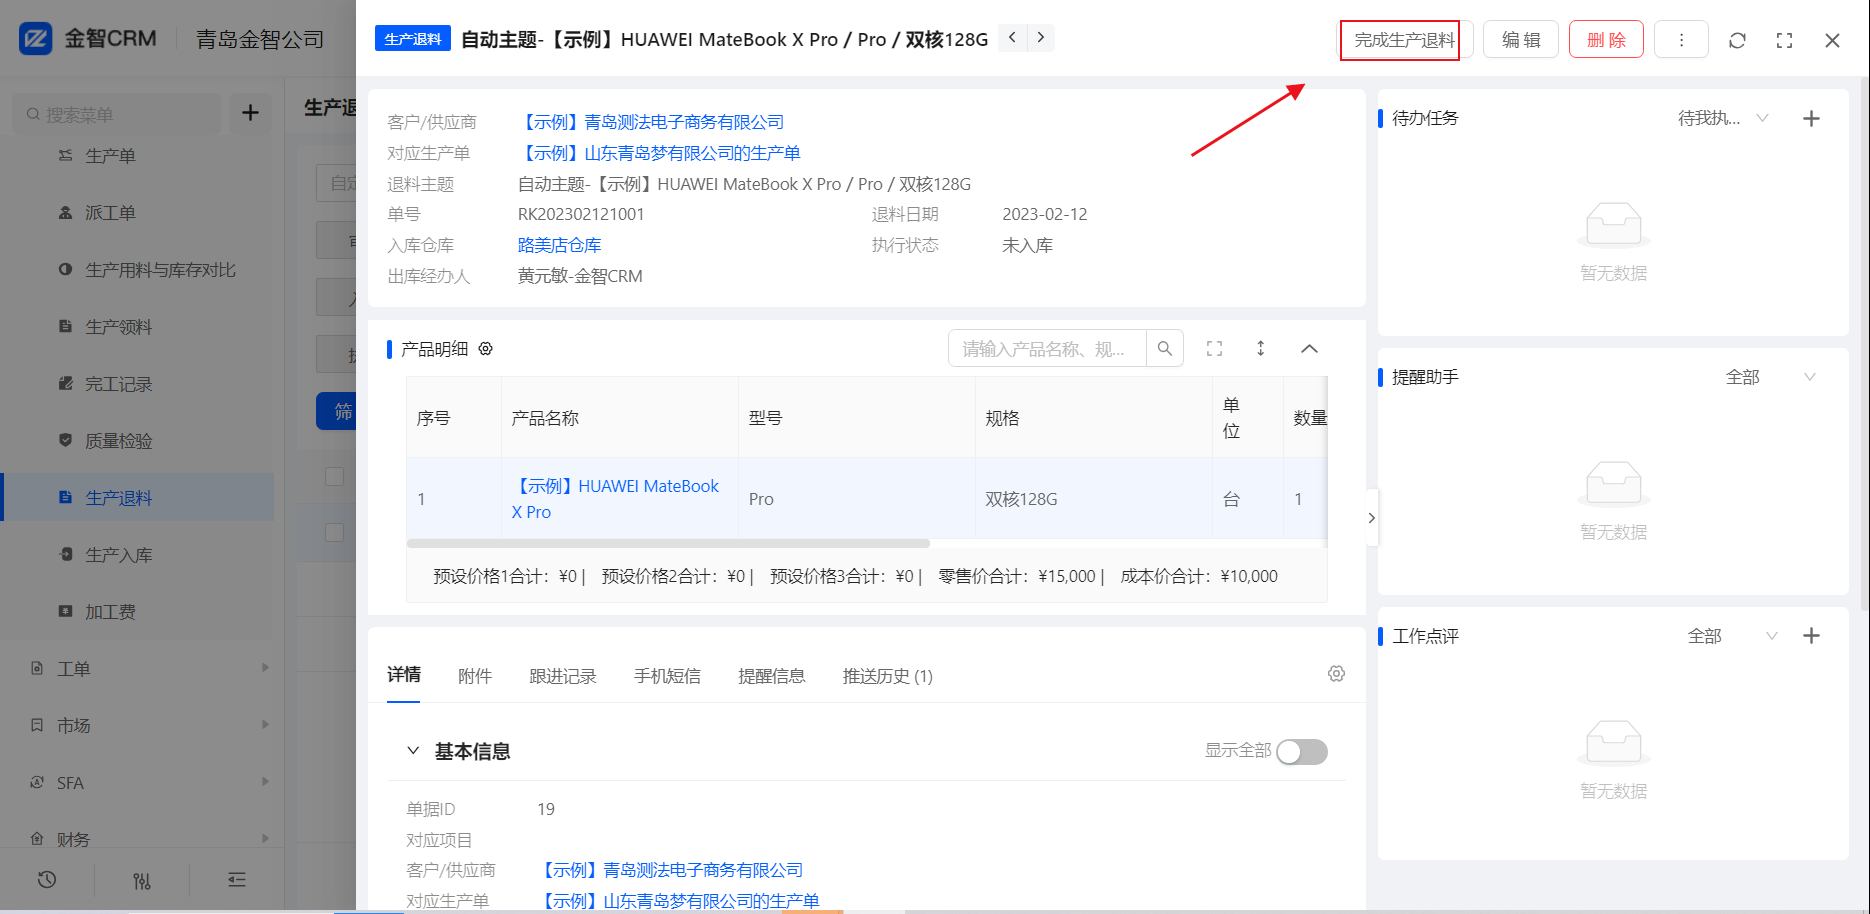Open 完工记录 menu item
1870x914 pixels.
pyautogui.click(x=118, y=384)
